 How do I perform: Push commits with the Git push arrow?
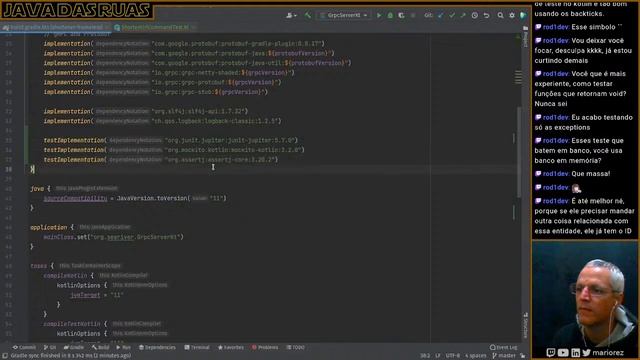pos(463,16)
